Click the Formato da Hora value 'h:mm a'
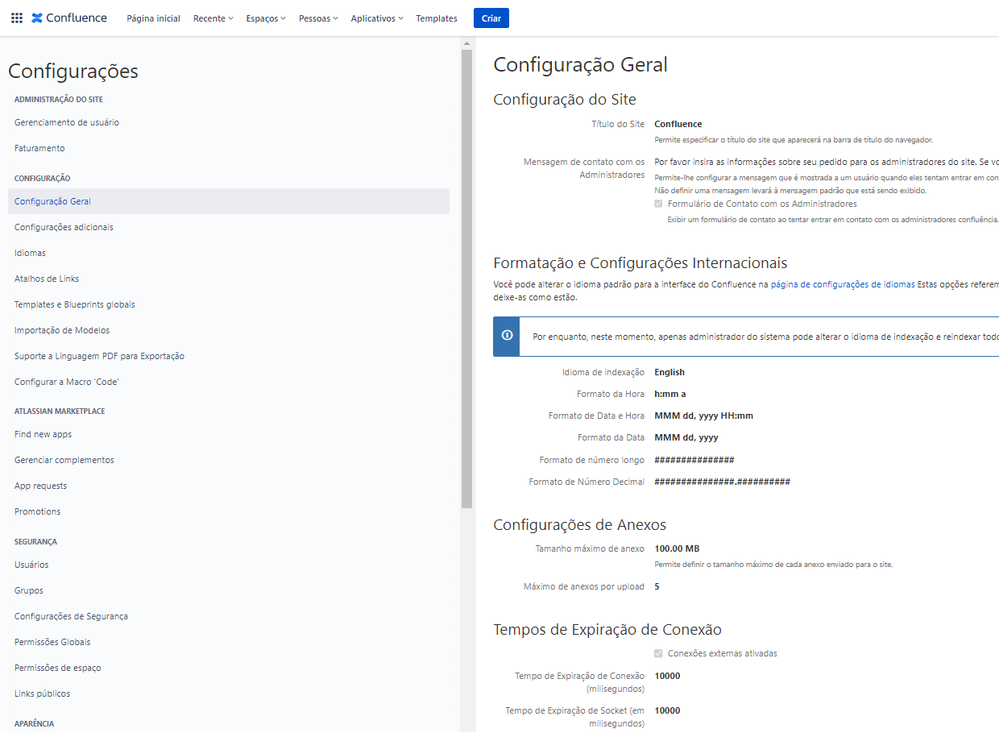Viewport: 999px width, 732px height. pos(670,394)
